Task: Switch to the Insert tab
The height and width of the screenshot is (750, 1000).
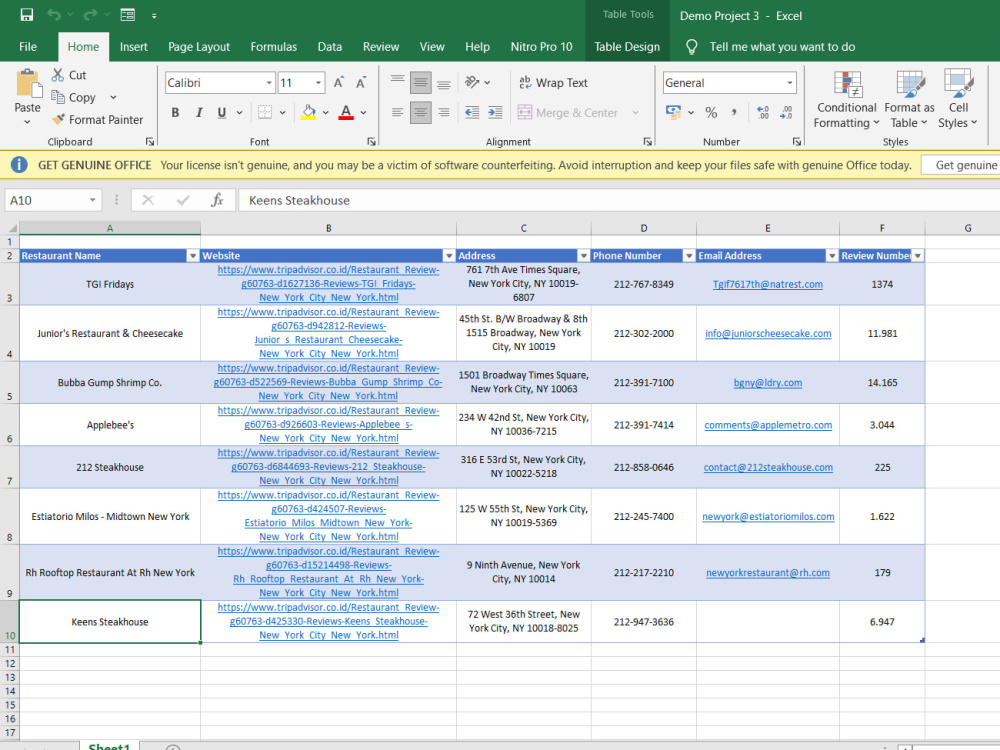Action: point(133,47)
